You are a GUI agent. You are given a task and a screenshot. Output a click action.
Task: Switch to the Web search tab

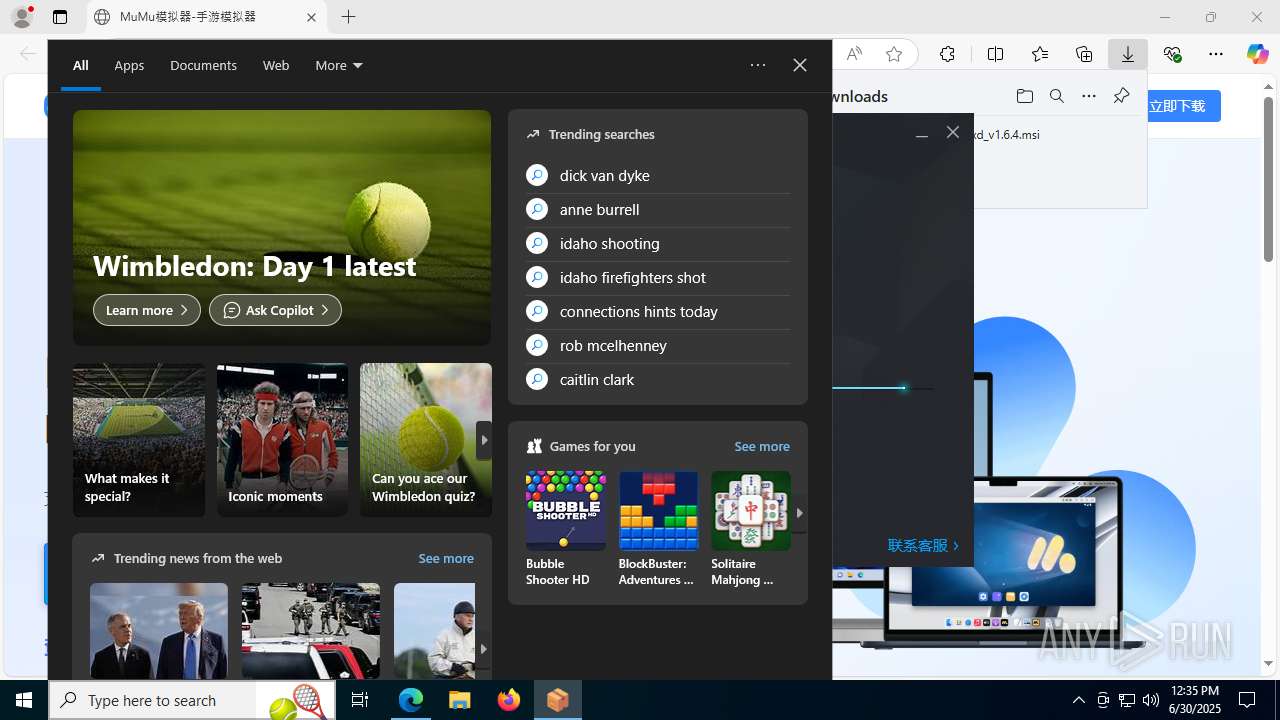coord(276,65)
